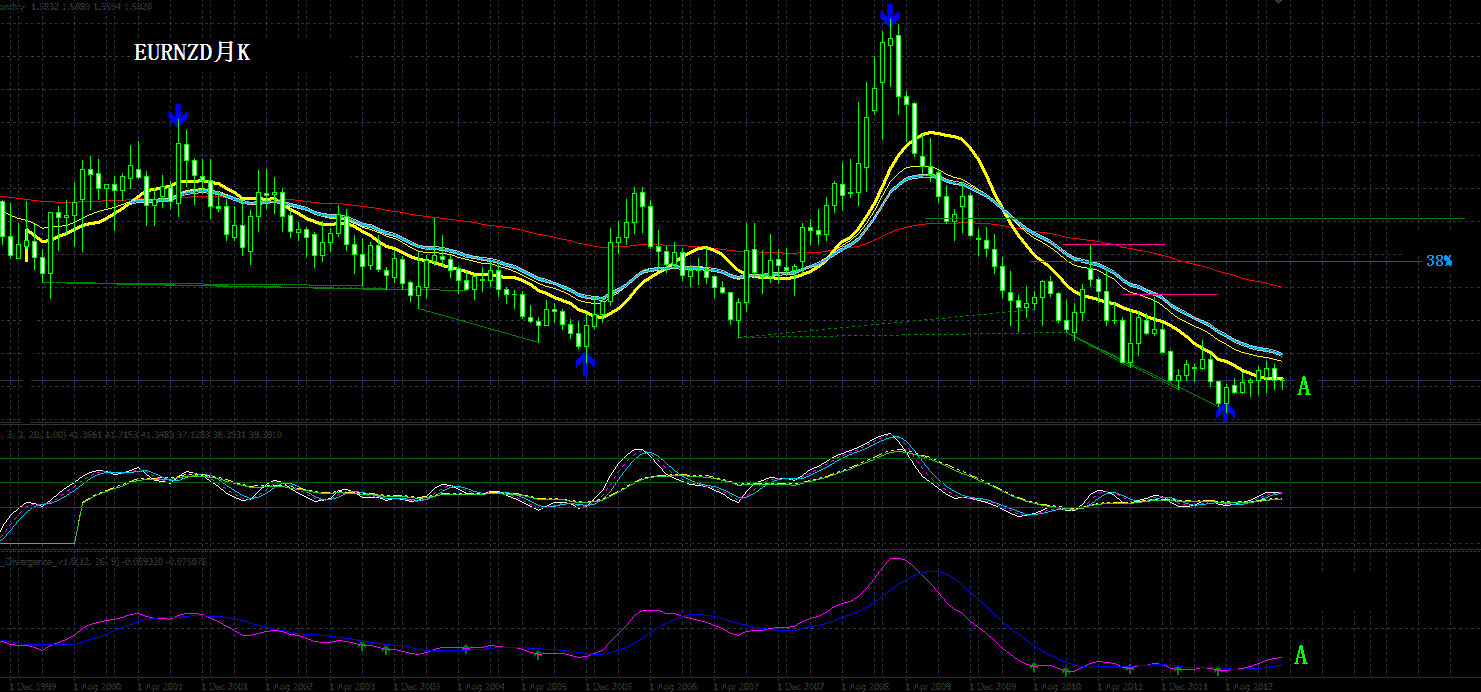Viewport: 1481px width, 692px height.
Task: Click the upper short magenta horizontal line
Action: [1125, 244]
